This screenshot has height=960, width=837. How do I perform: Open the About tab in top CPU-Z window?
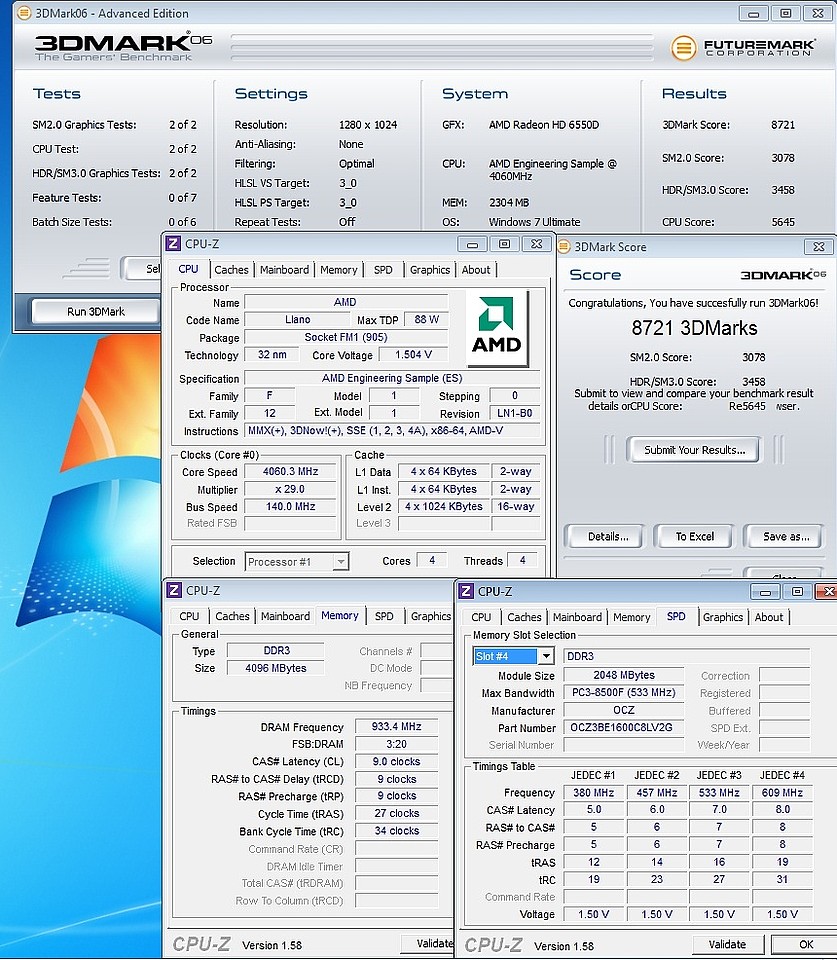tap(476, 270)
